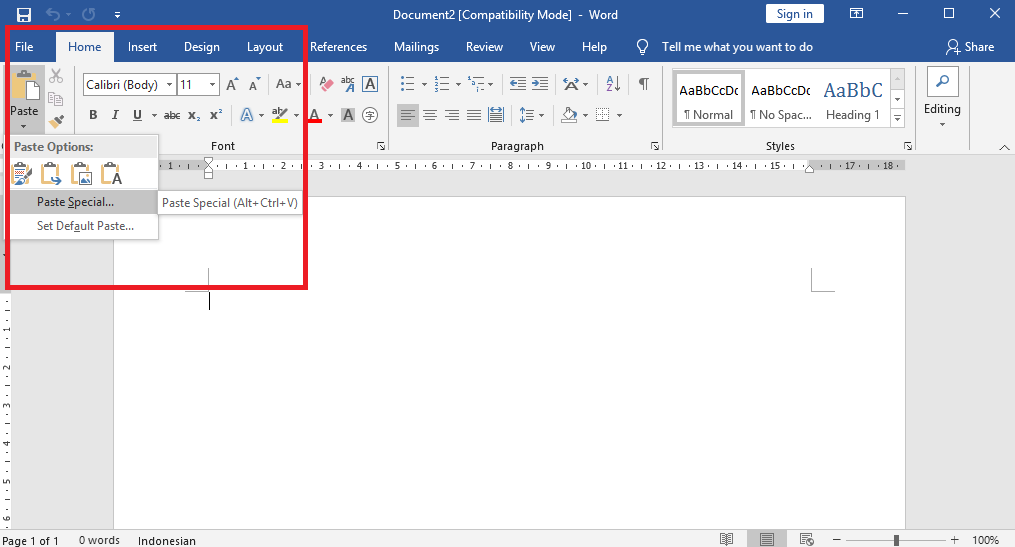The width and height of the screenshot is (1015, 547).
Task: Apply the Normal style
Action: pyautogui.click(x=709, y=99)
